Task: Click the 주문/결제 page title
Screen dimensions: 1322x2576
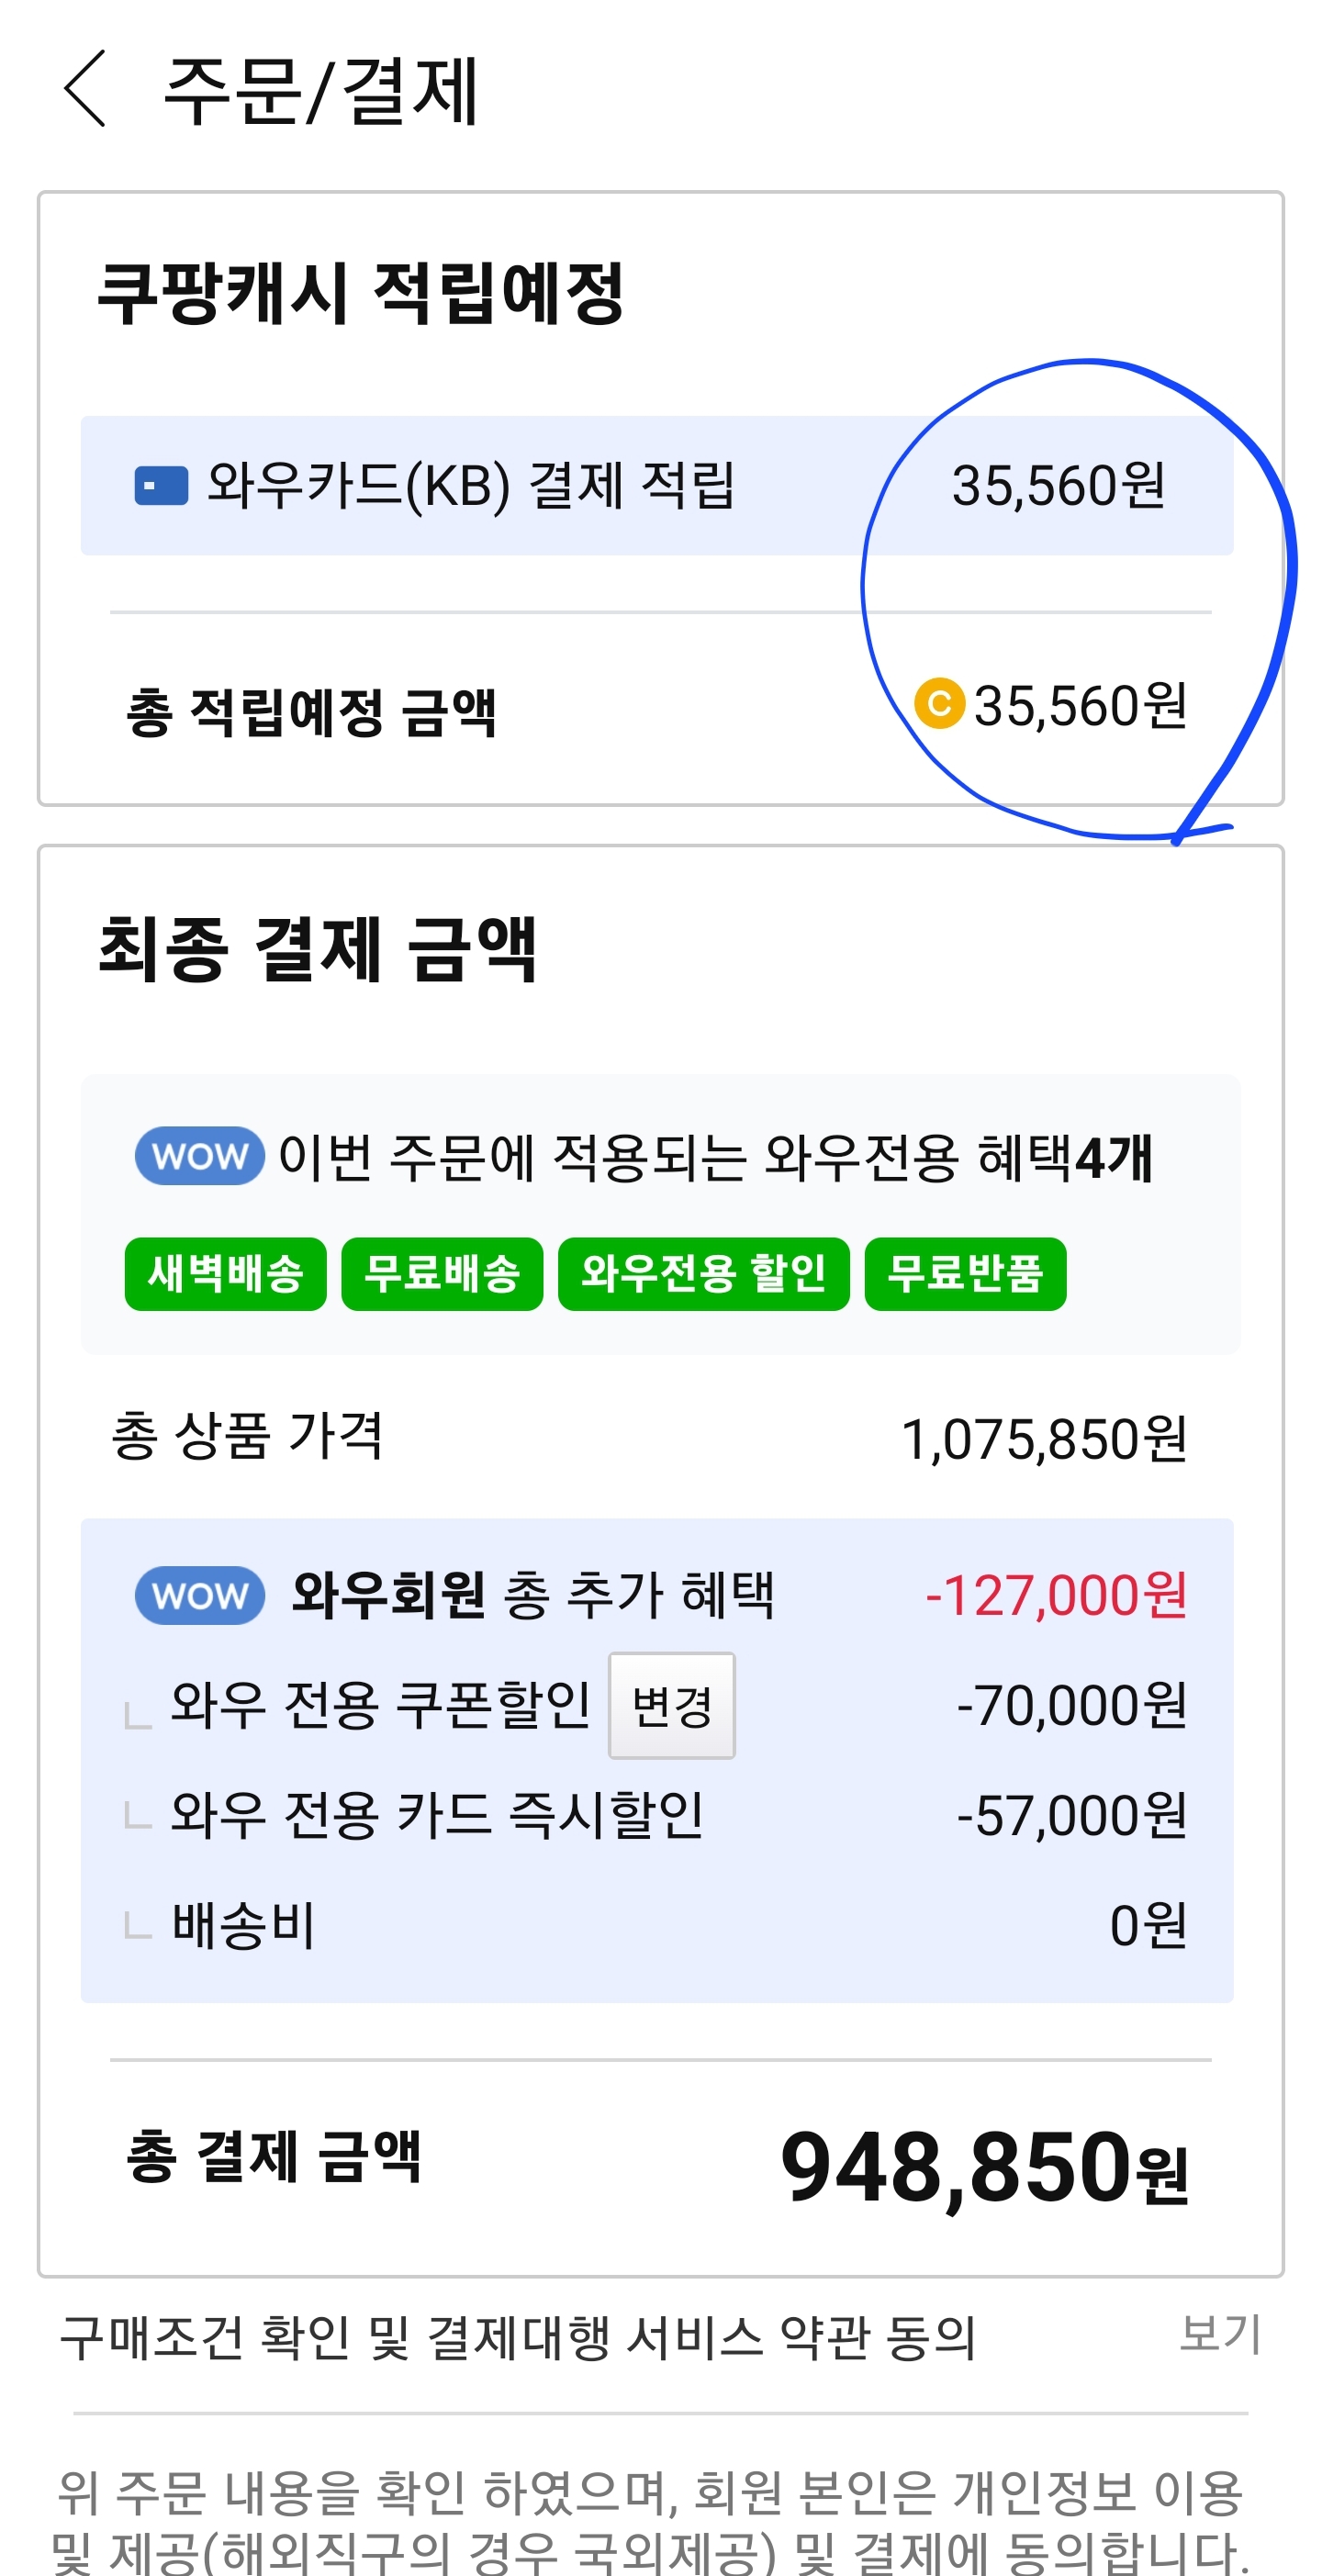Action: pyautogui.click(x=320, y=92)
